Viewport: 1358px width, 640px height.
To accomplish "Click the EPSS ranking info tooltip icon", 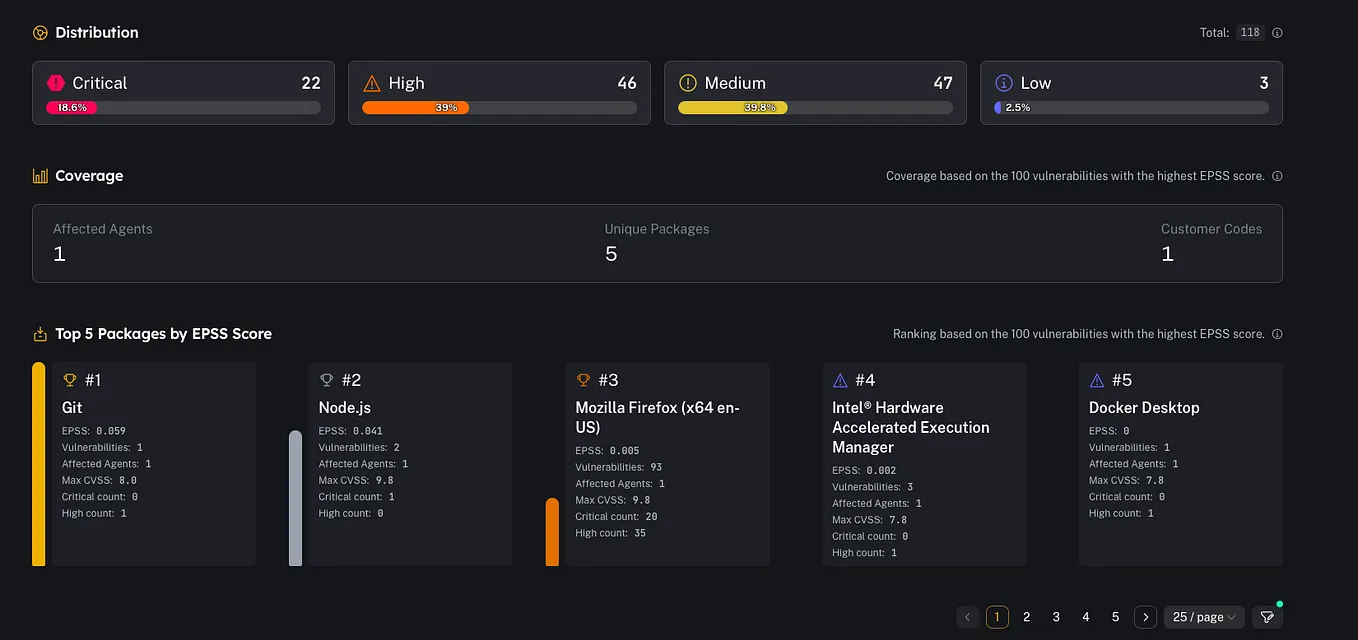I will pos(1277,334).
